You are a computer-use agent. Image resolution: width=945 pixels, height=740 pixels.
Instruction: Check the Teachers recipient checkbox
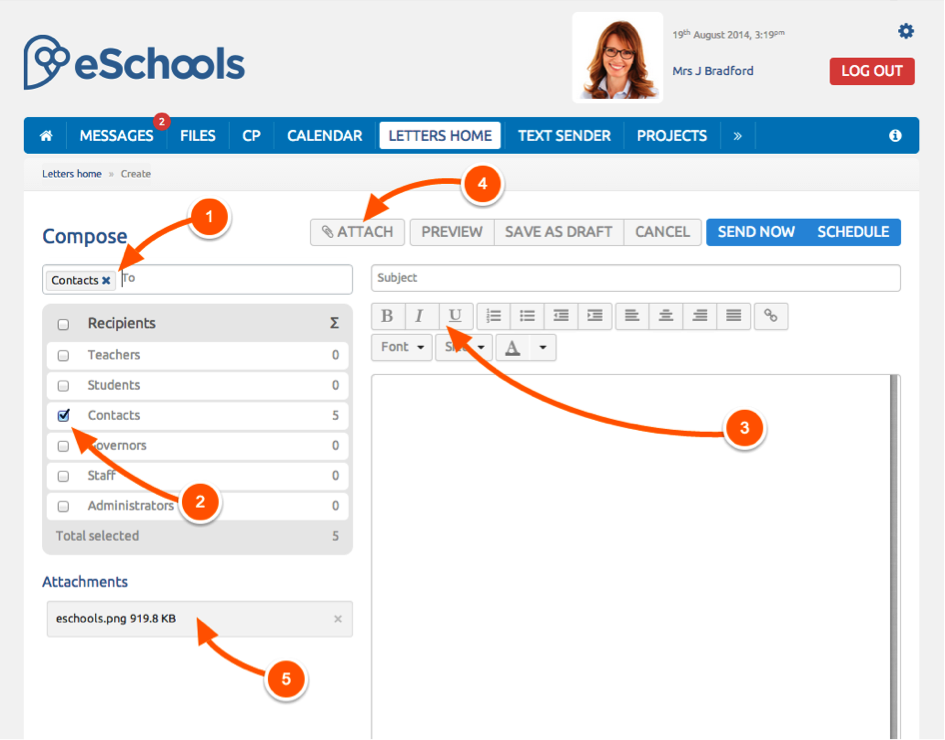tap(64, 355)
